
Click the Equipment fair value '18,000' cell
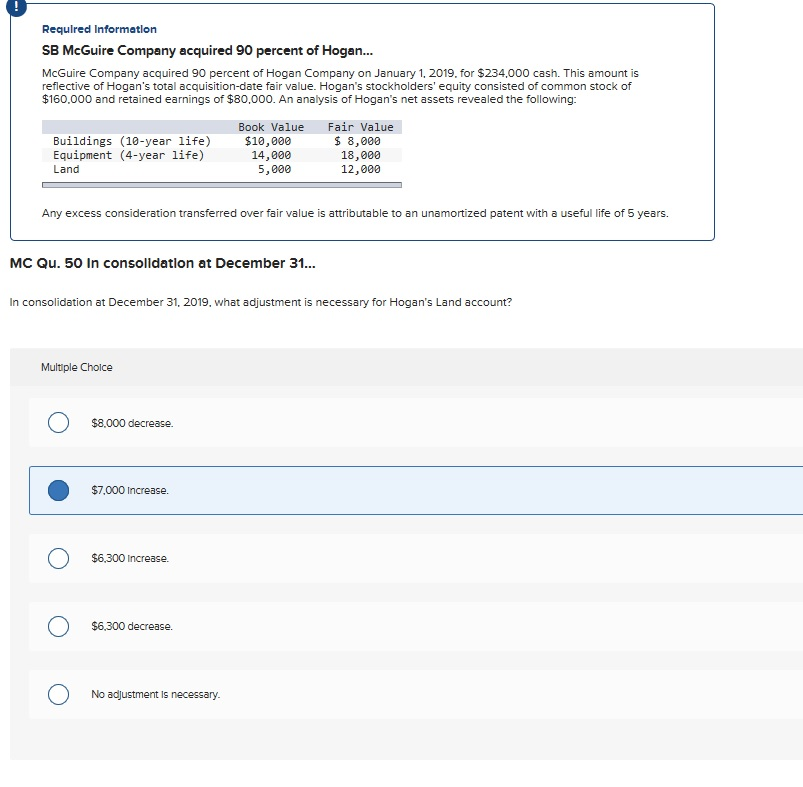pyautogui.click(x=361, y=155)
